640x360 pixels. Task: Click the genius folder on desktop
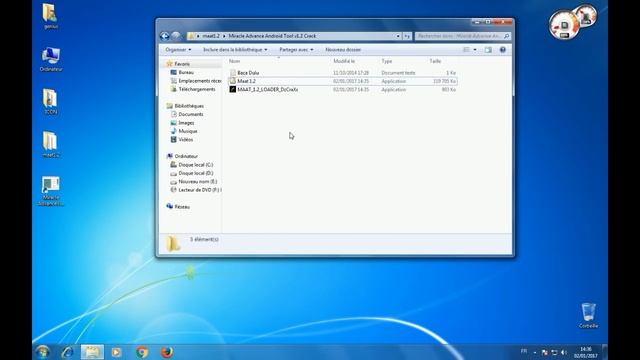click(x=51, y=16)
